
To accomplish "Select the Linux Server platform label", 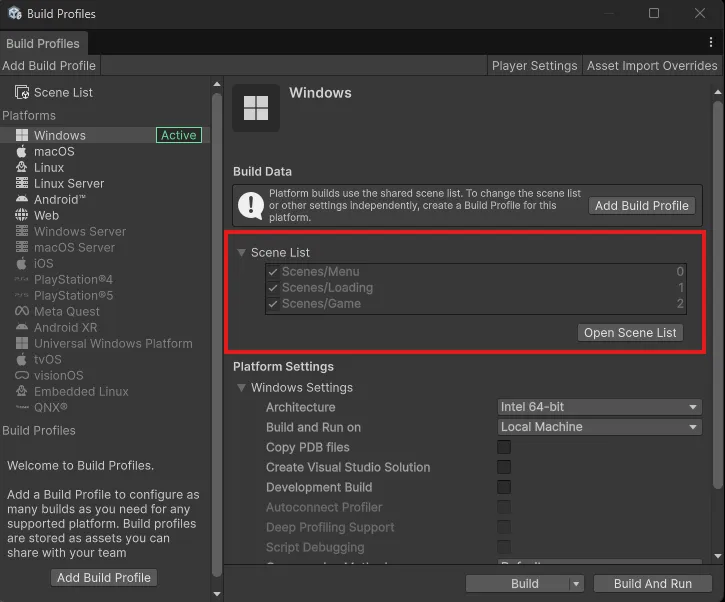I will tap(69, 184).
